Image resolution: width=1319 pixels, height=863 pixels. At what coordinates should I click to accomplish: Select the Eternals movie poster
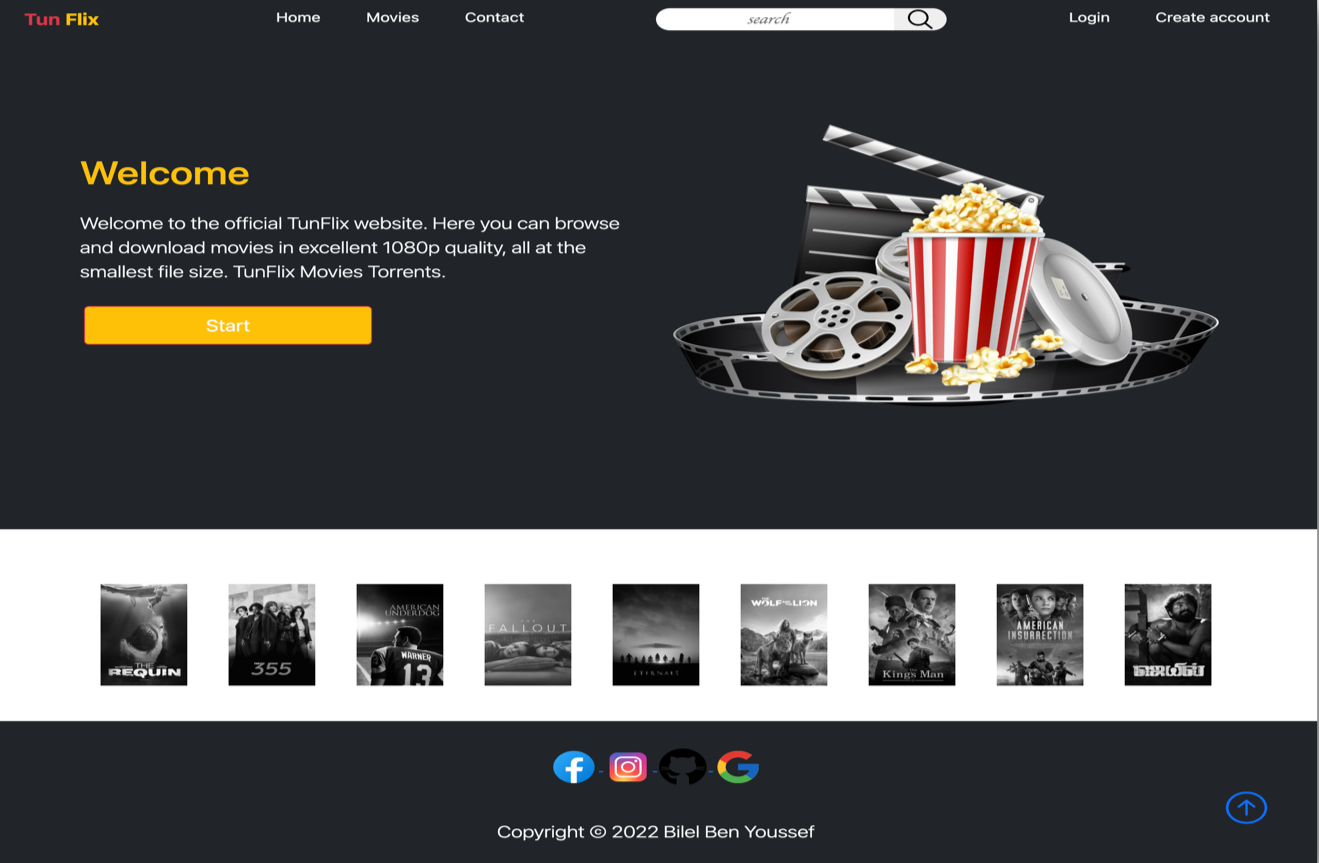pos(656,635)
